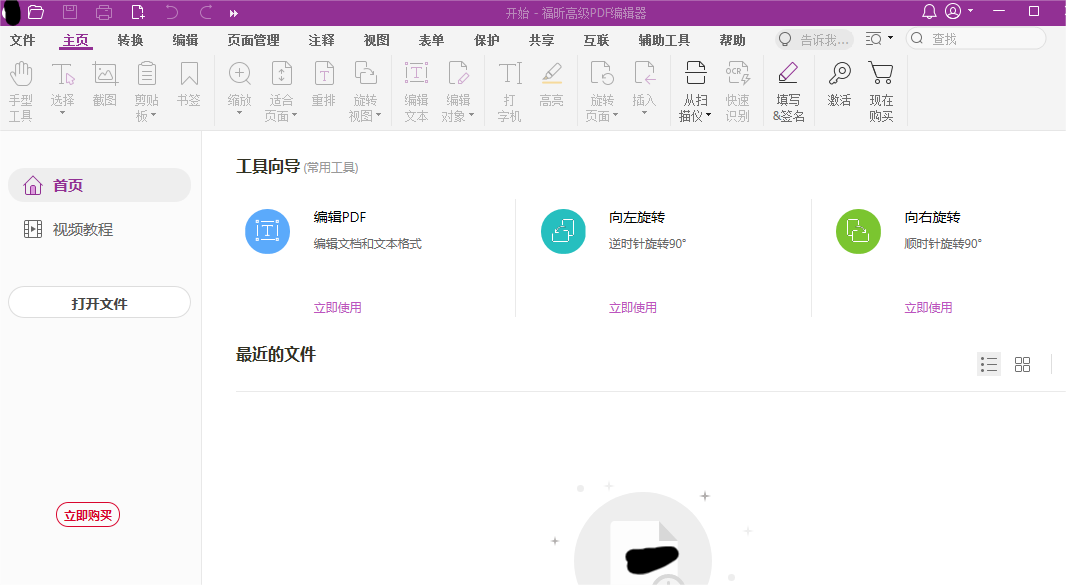Switch recent files to list view
Viewport: 1066px width, 585px height.
click(989, 364)
